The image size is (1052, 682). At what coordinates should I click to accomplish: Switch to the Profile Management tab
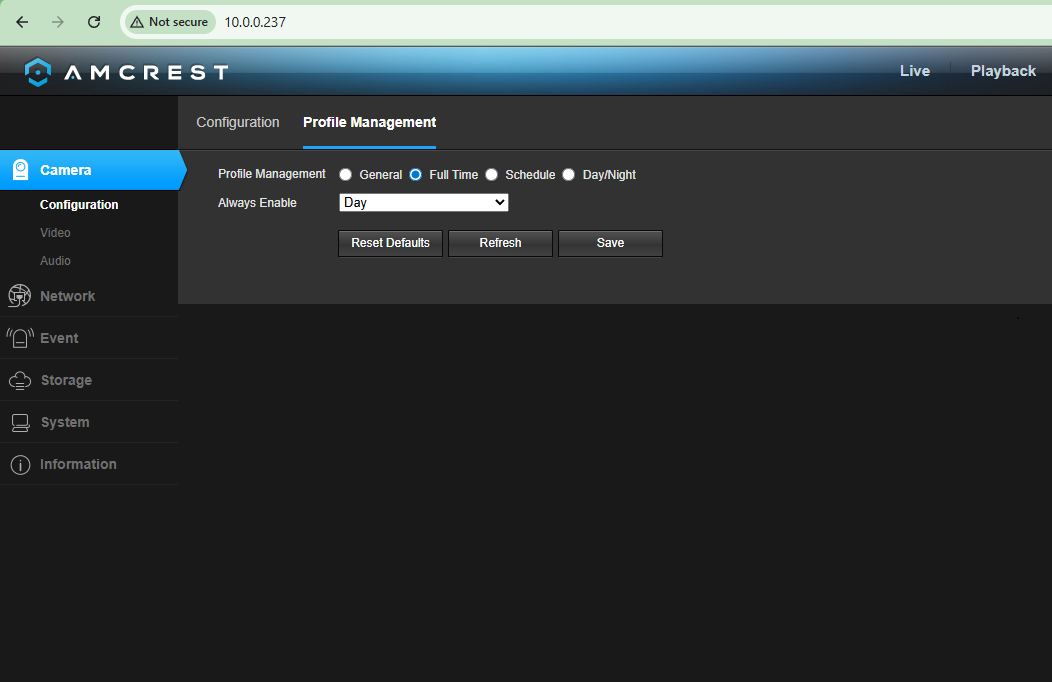coord(370,122)
